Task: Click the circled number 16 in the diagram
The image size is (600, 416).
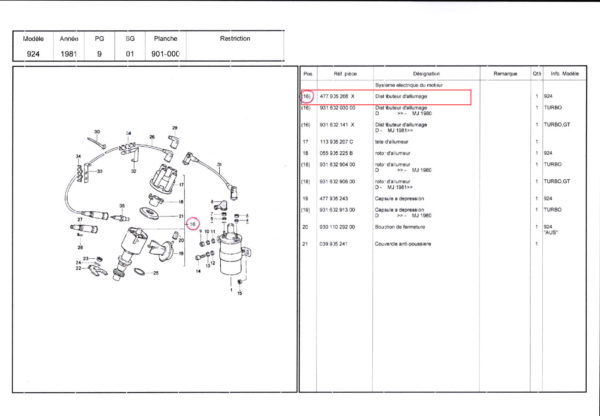Action: click(193, 225)
